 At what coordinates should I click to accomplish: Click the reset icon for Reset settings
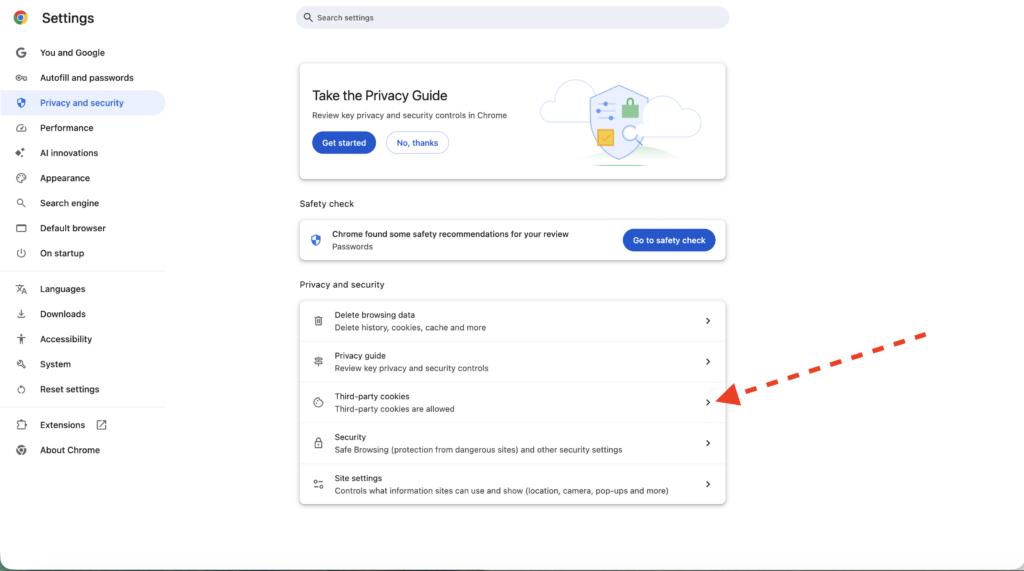pyautogui.click(x=21, y=389)
